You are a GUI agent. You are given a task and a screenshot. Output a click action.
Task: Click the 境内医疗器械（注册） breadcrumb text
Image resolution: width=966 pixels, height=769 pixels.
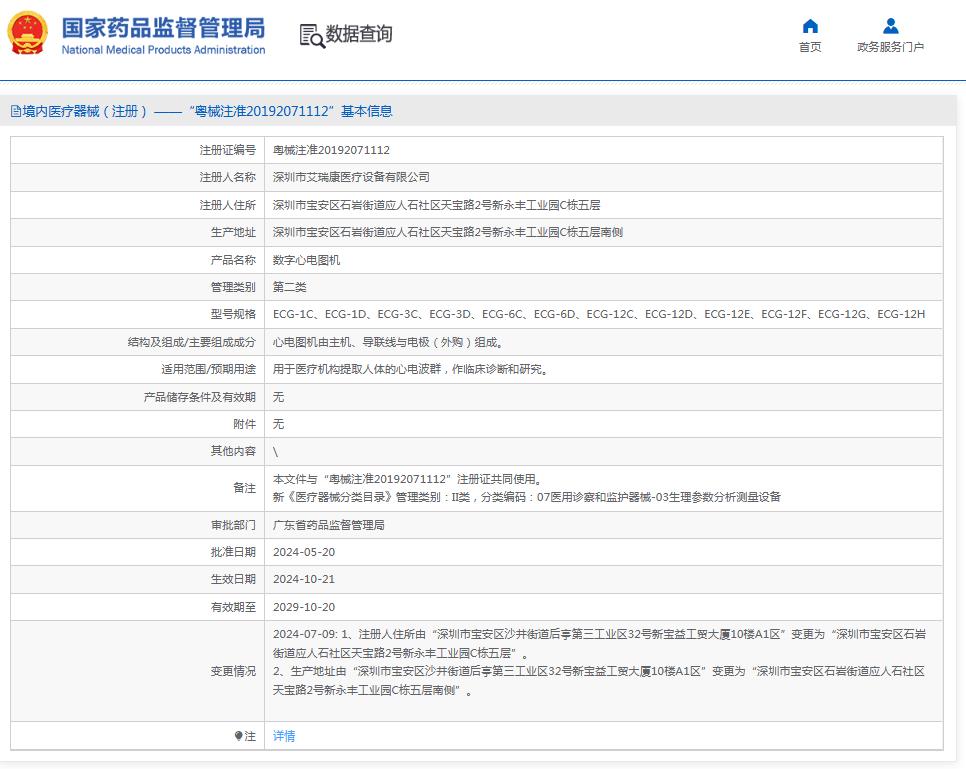(82, 111)
